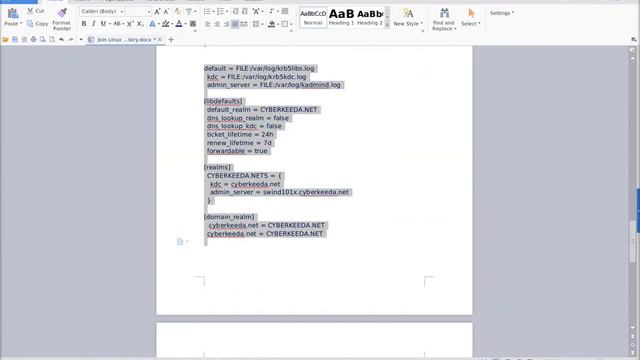This screenshot has width=640, height=360.
Task: Expand quick access toolbar customization arrow
Action: tap(81, 40)
